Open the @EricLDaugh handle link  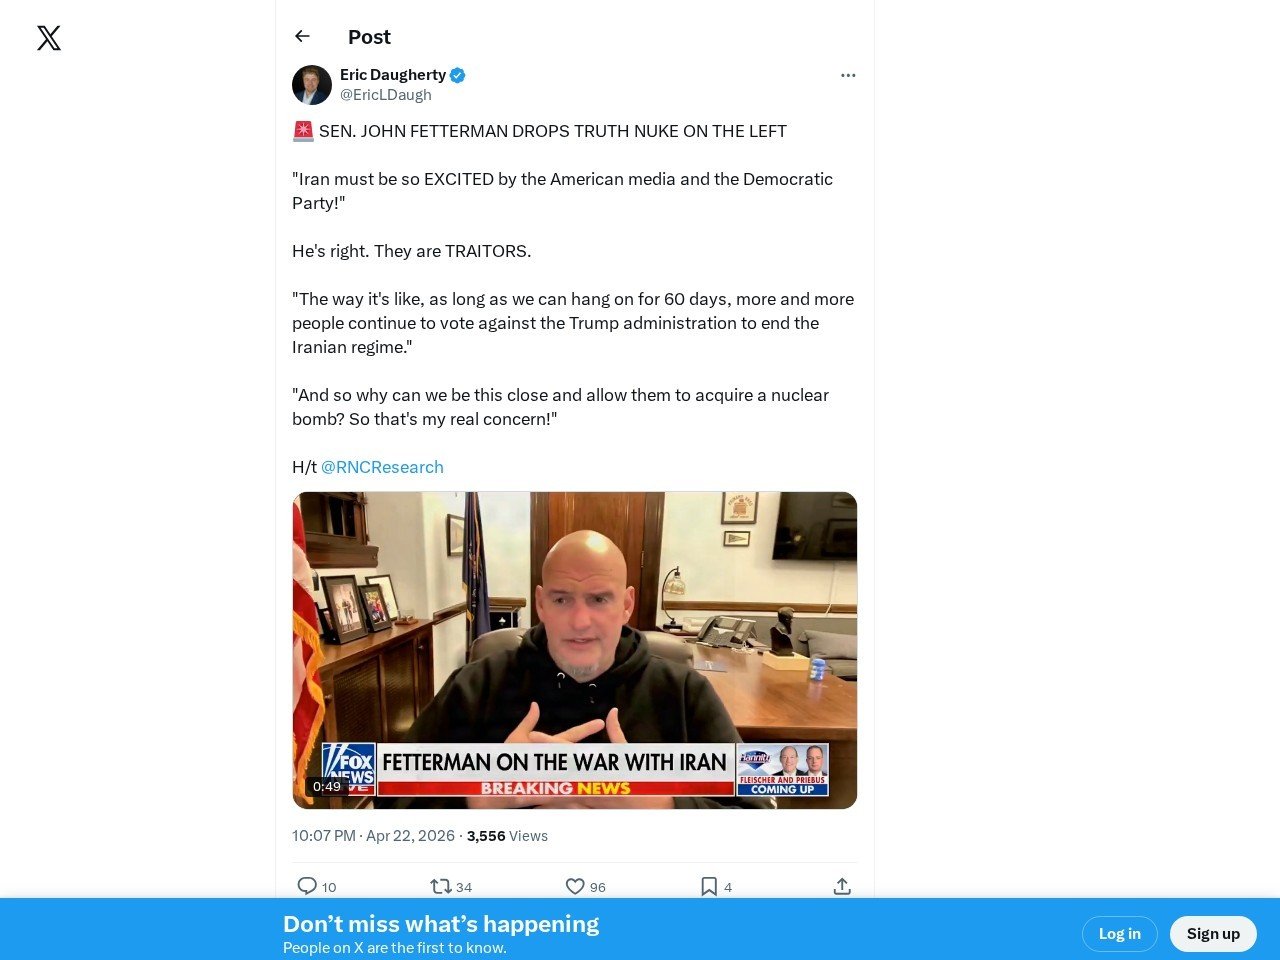pyautogui.click(x=386, y=95)
